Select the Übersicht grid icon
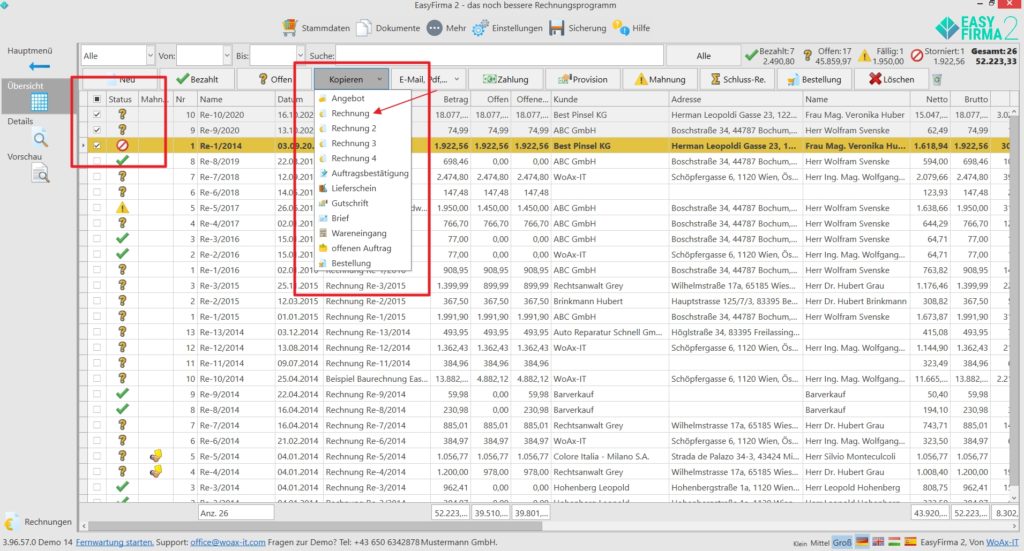 pos(39,102)
